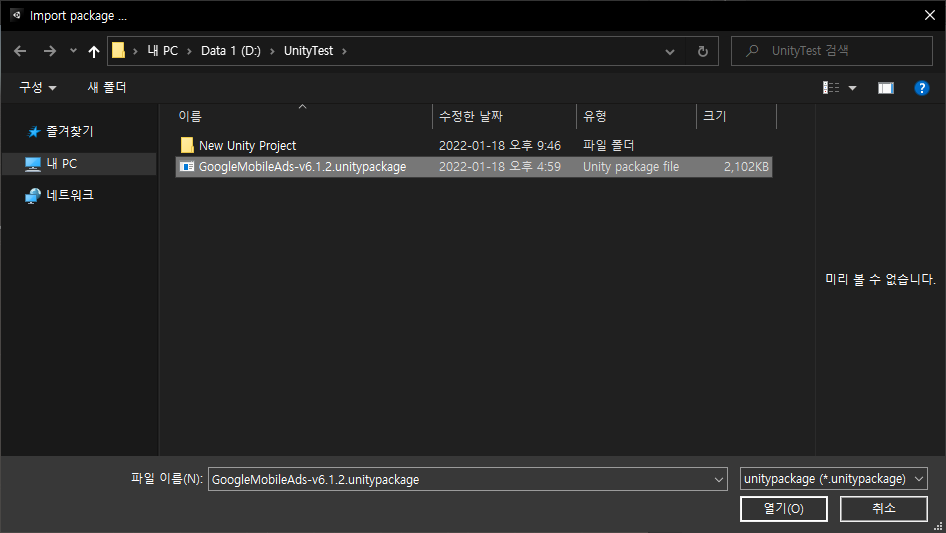The image size is (946, 533).
Task: Toggle the preview pane
Action: (x=885, y=88)
